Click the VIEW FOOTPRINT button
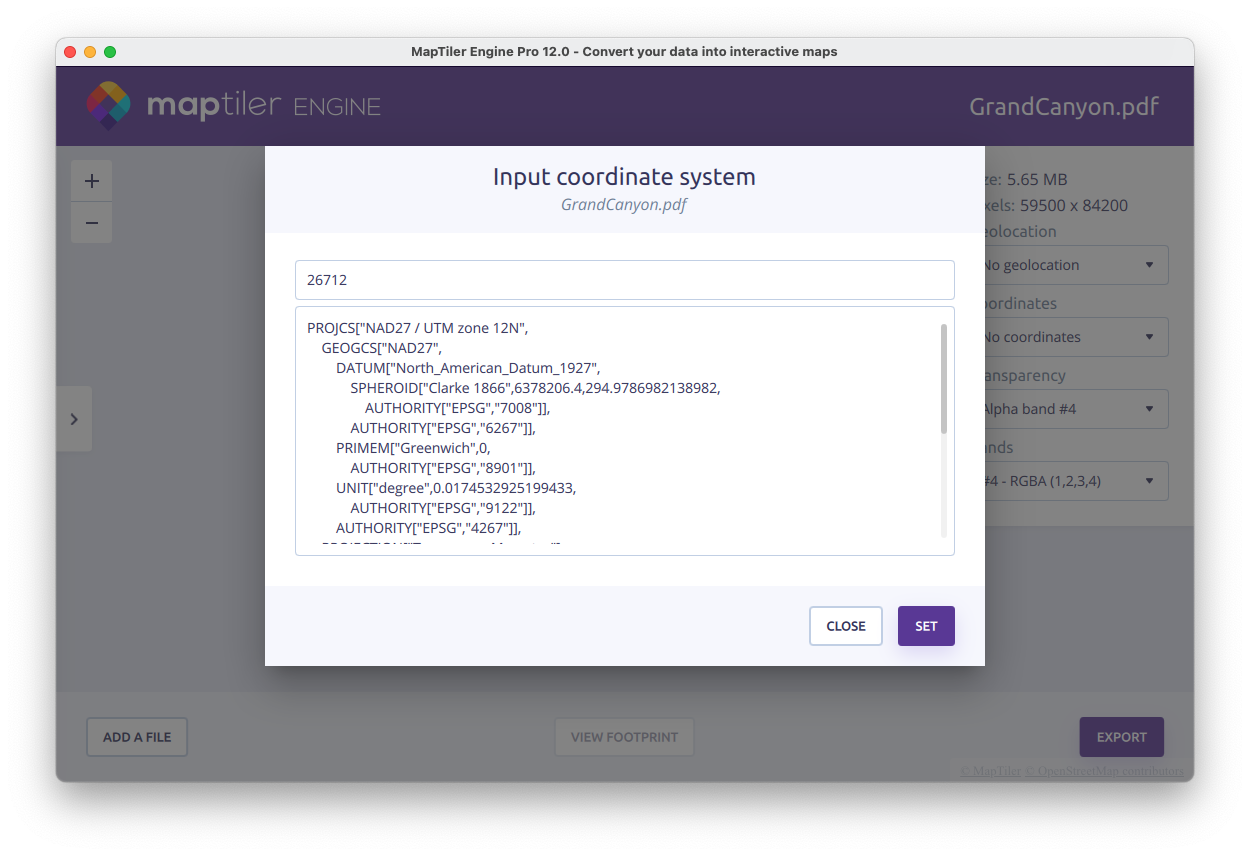 click(x=624, y=737)
